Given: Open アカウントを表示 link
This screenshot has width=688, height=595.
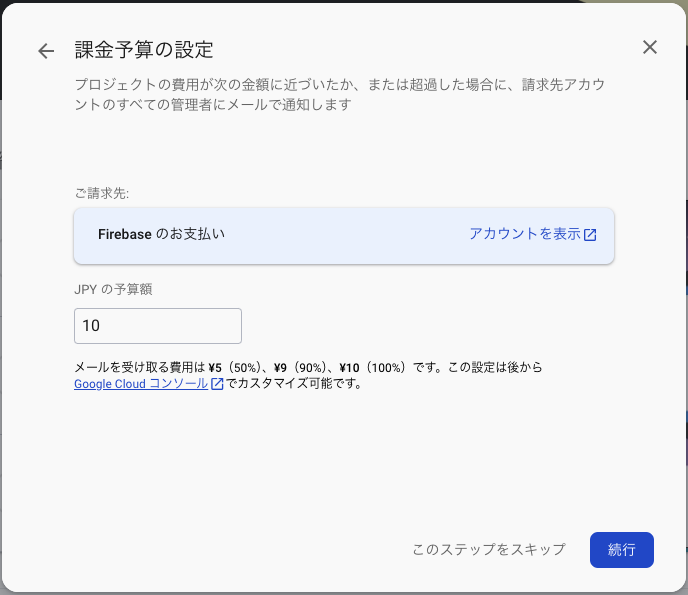Looking at the screenshot, I should pos(533,234).
